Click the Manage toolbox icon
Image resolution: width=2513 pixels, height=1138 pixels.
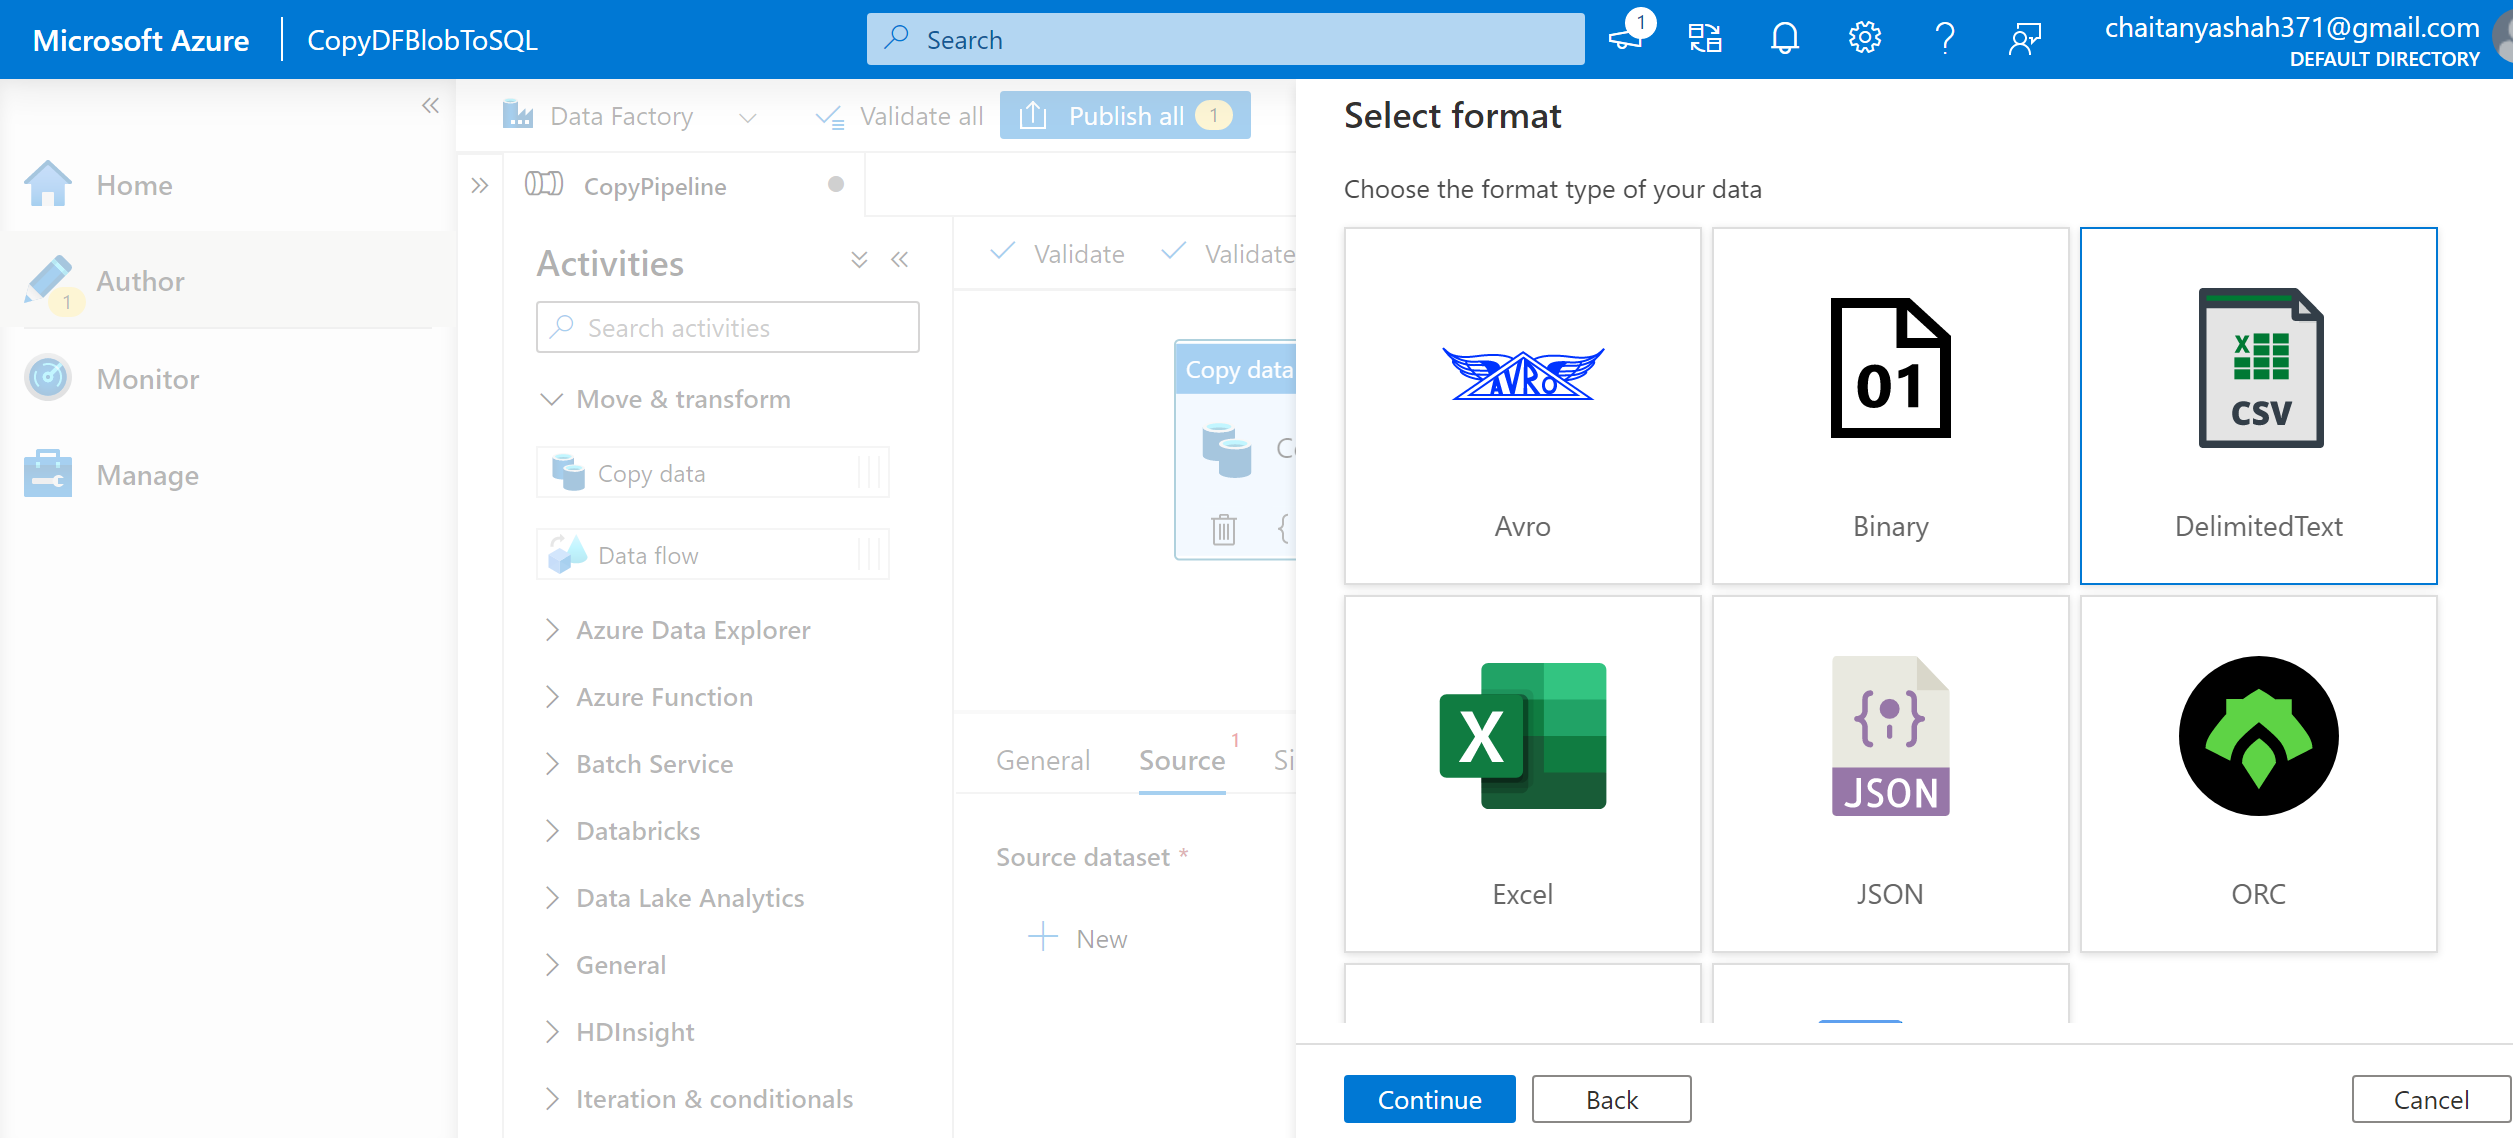(48, 473)
